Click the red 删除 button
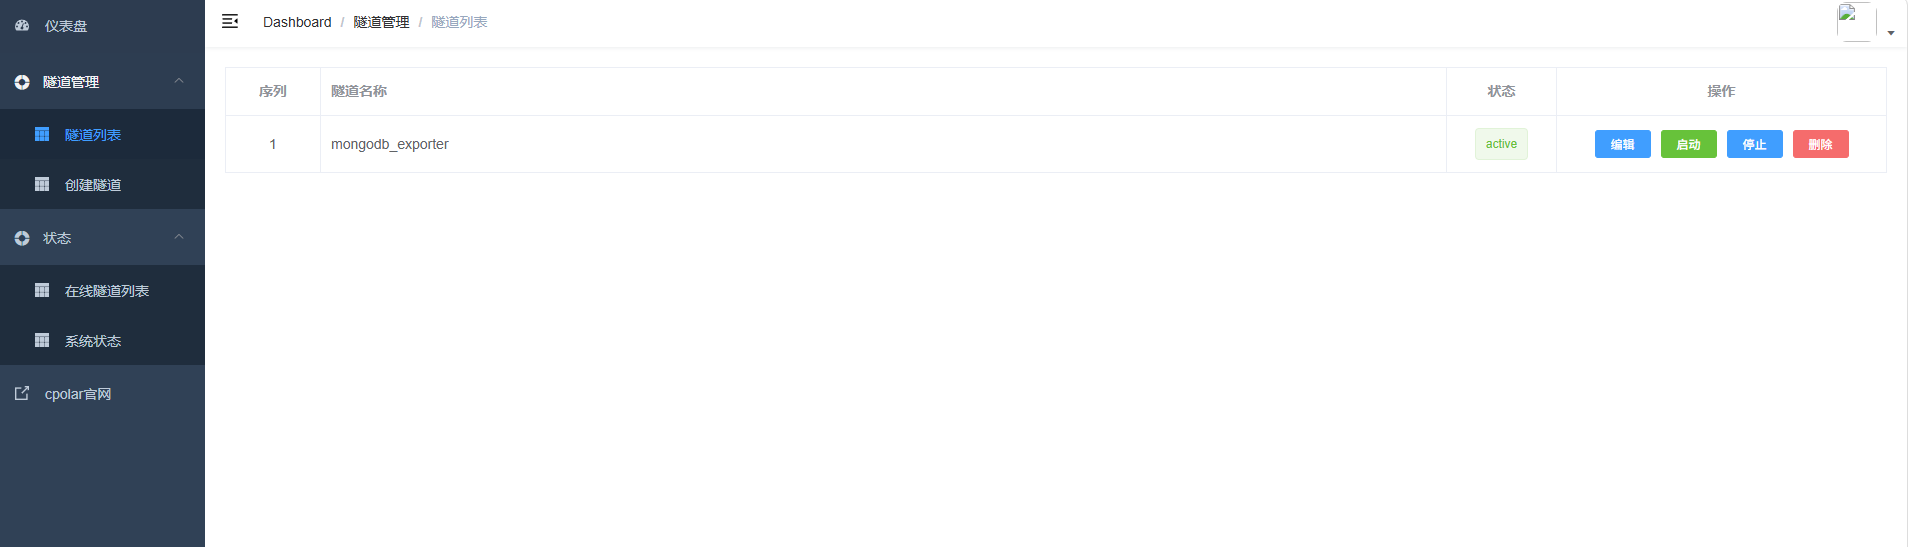 click(x=1821, y=144)
